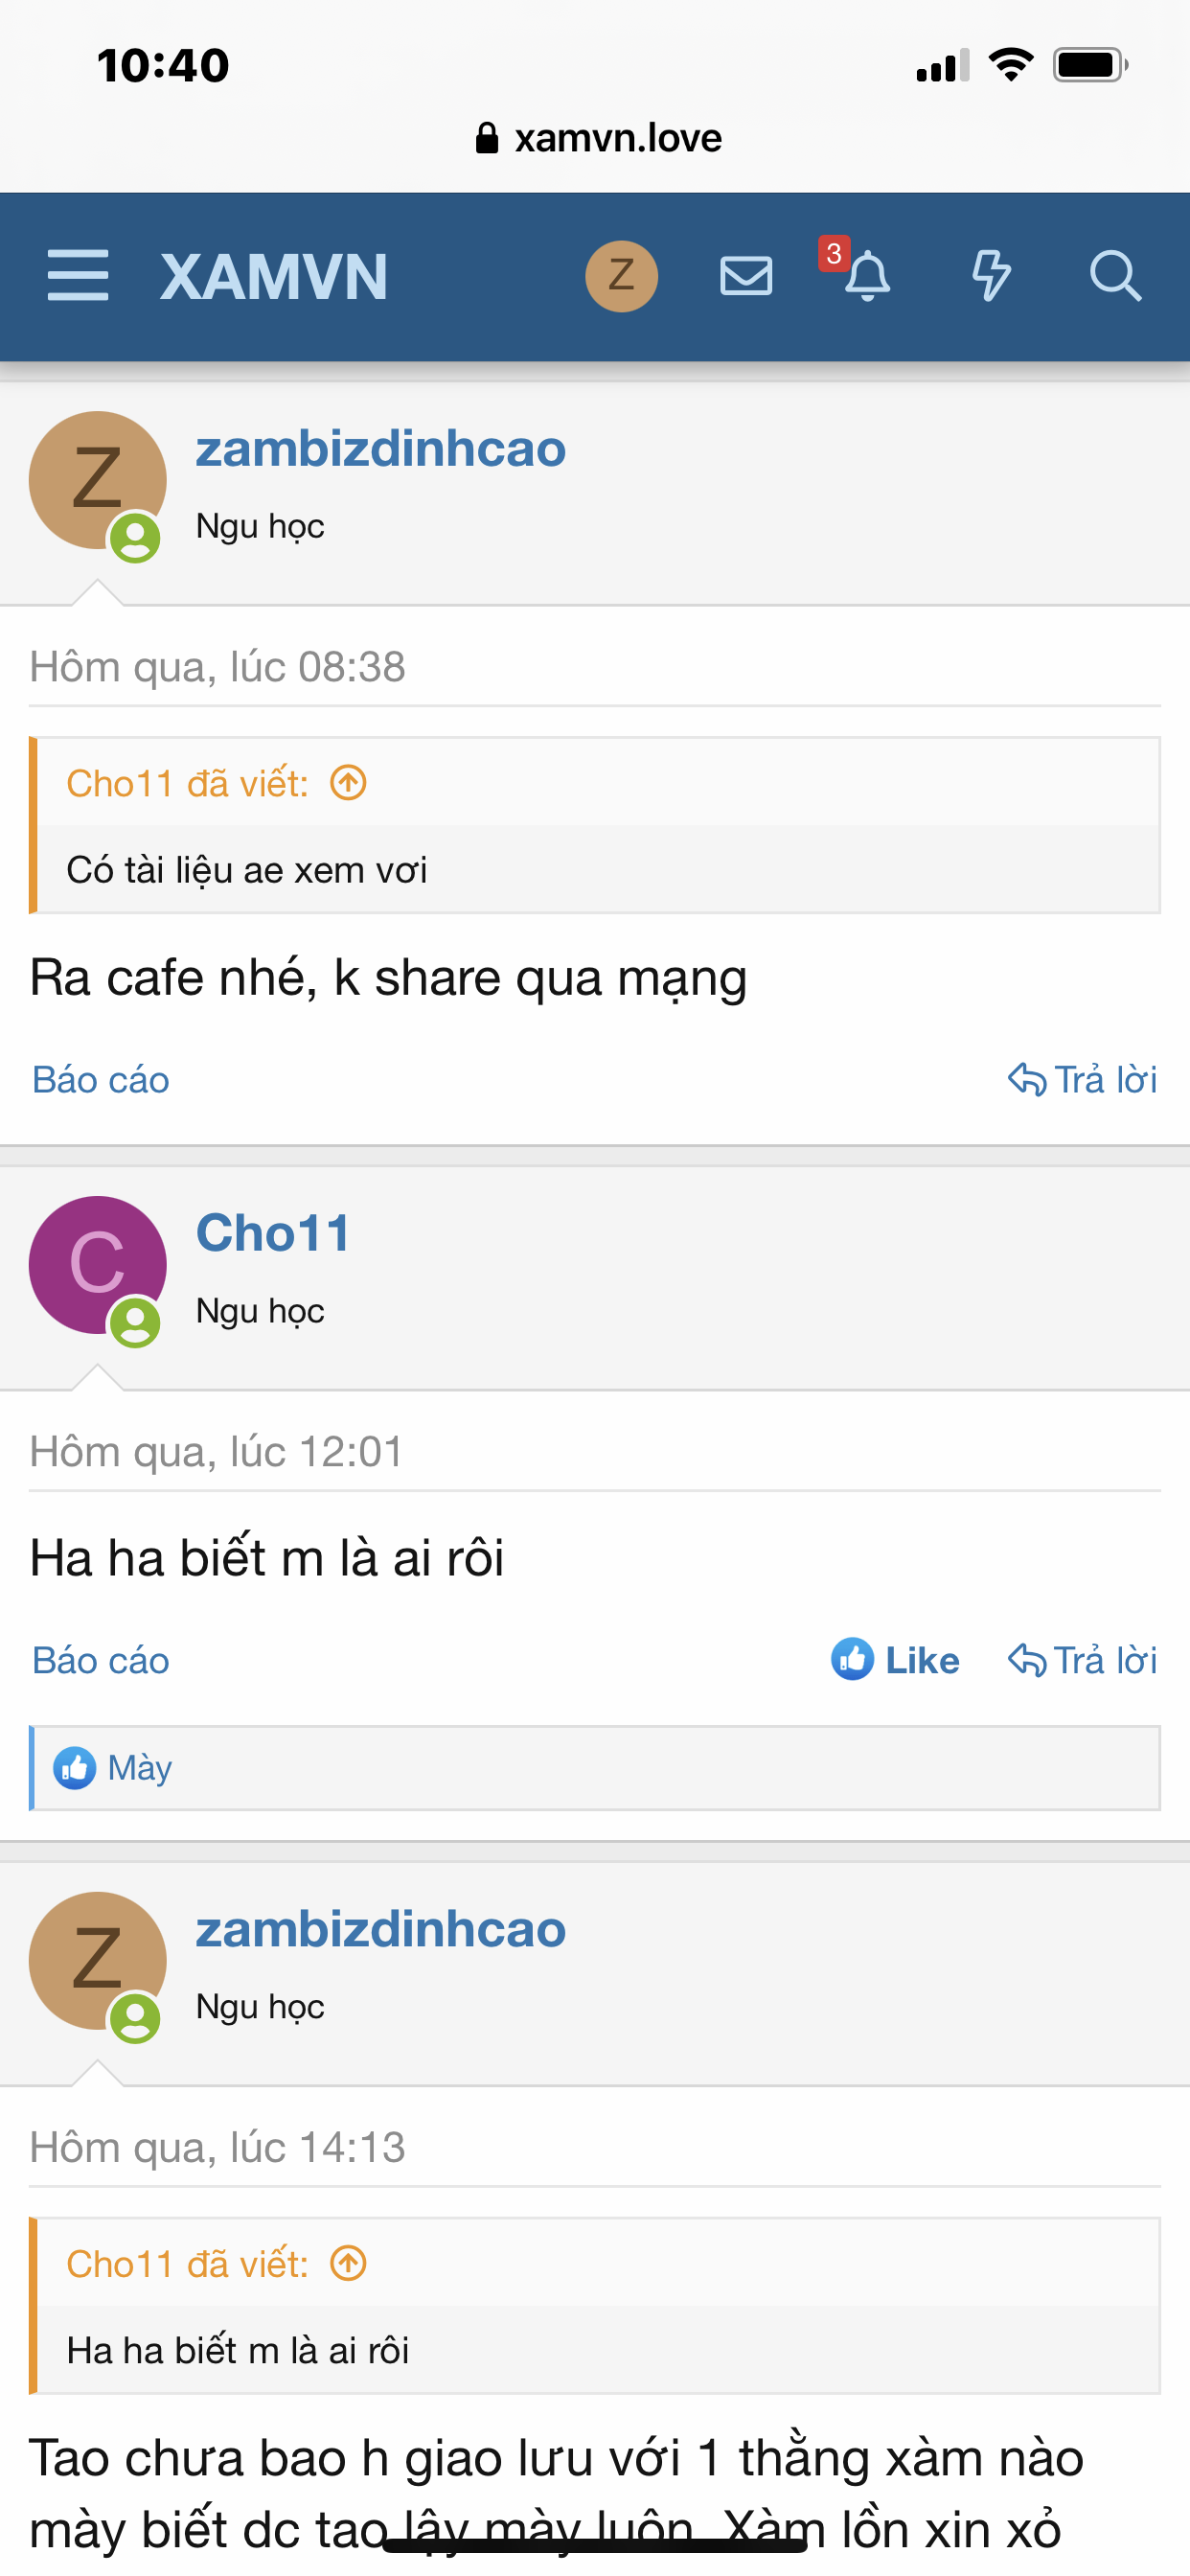Tap the lightning bolt what's new icon
Screen dimensions: 1190x2576
click(991, 276)
